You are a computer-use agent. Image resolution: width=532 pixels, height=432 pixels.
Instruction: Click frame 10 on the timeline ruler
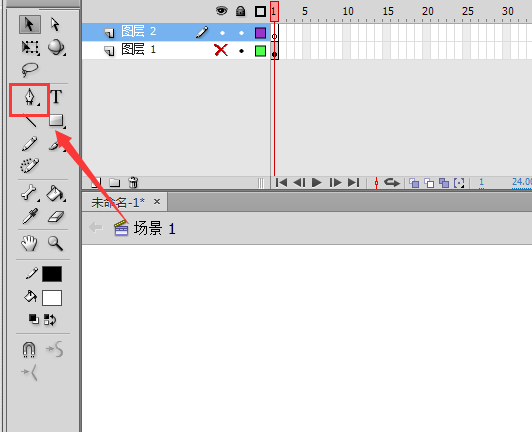(348, 12)
